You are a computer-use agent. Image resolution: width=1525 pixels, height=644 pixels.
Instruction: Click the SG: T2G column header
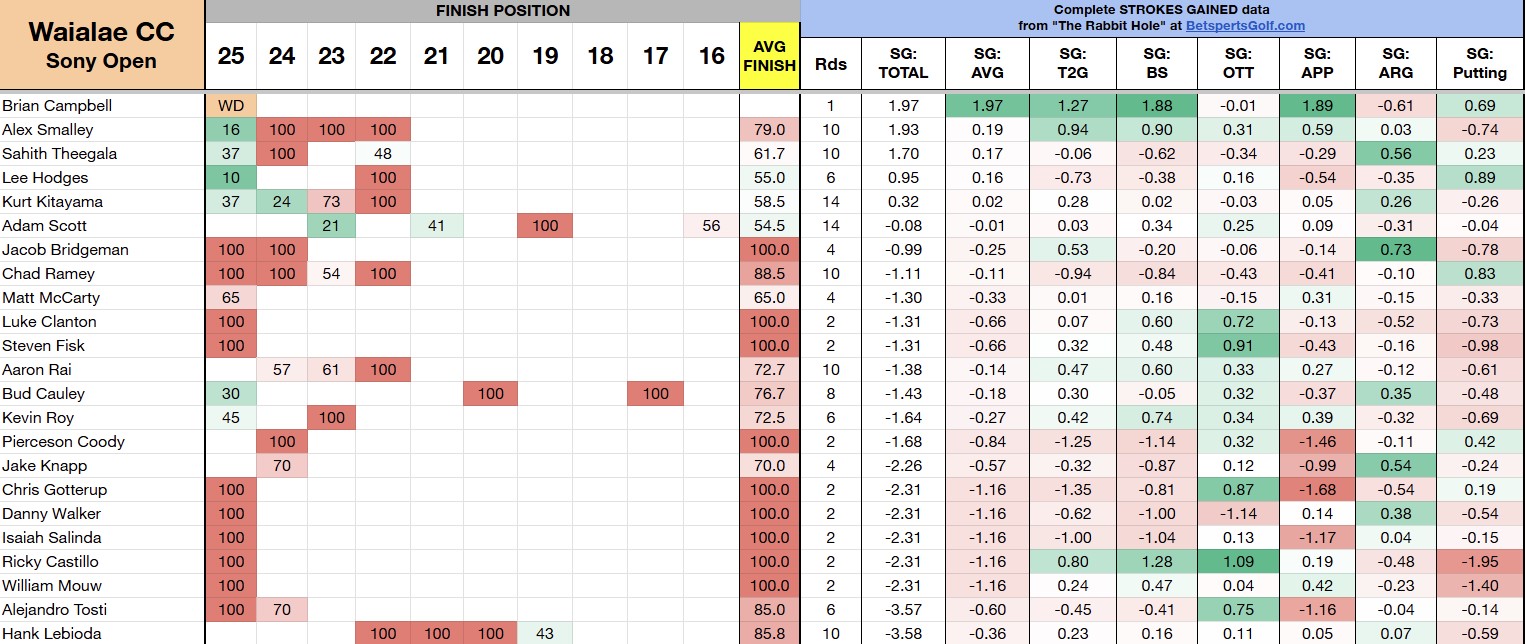pos(1070,63)
